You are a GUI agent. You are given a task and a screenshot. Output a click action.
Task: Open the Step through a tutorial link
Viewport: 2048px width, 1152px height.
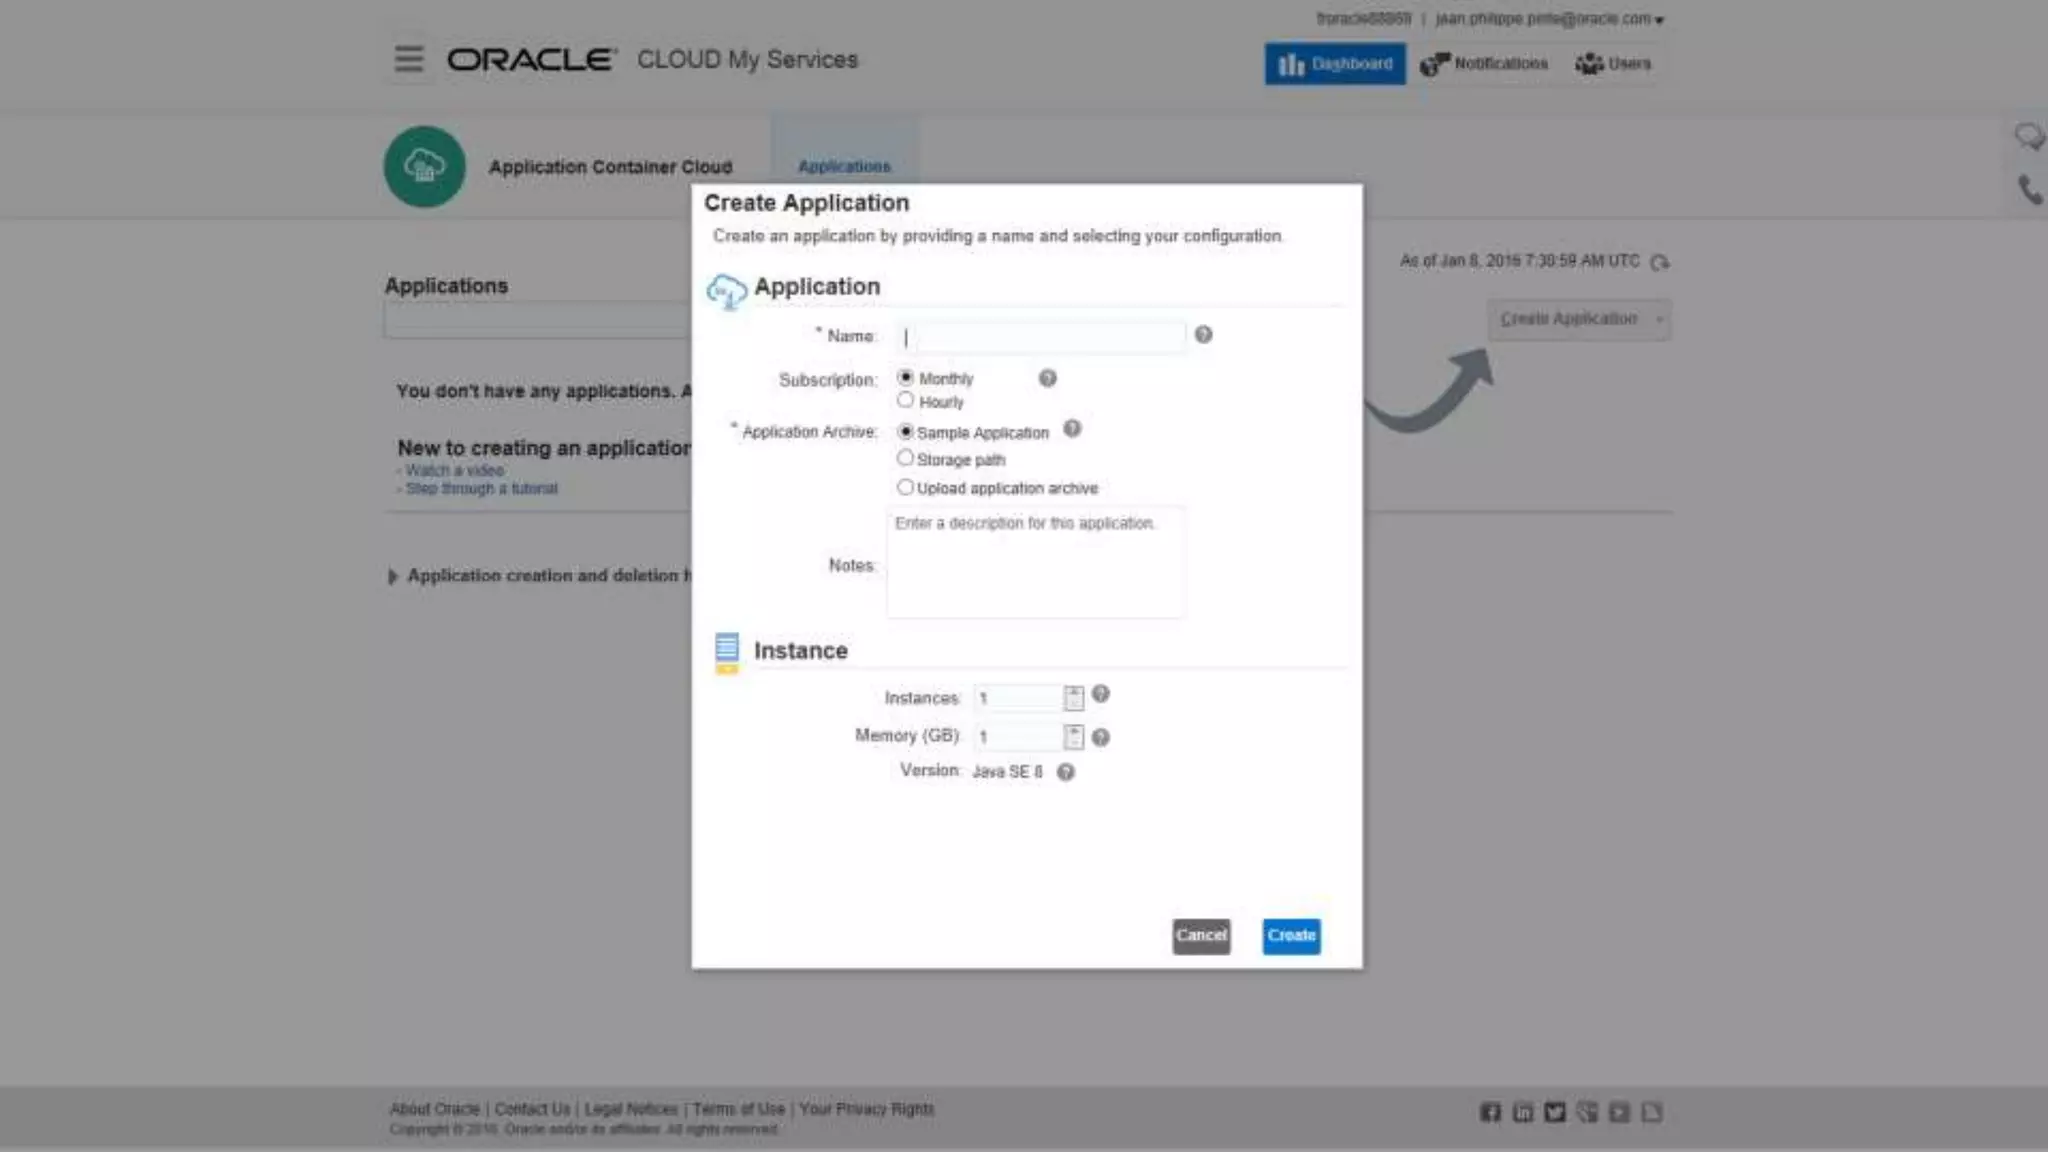coord(482,488)
